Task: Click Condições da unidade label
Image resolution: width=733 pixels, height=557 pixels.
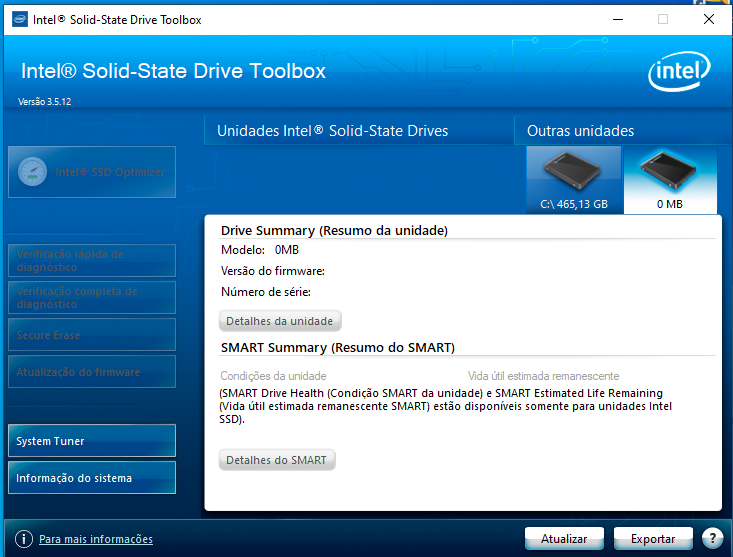Action: 273,376
